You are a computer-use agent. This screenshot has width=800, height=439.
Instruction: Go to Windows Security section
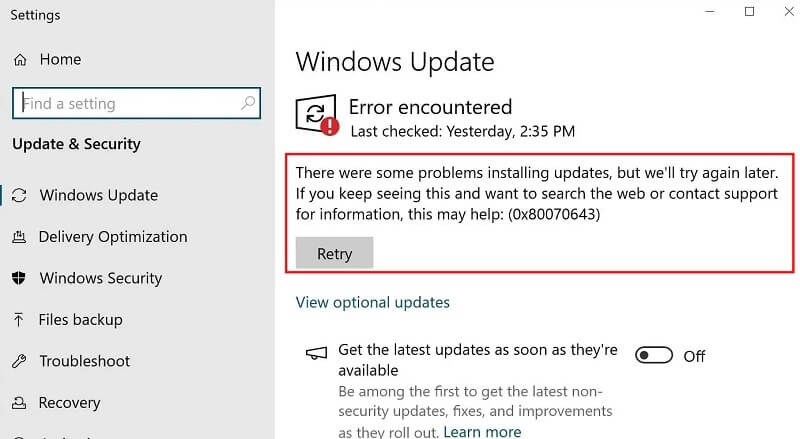(x=100, y=278)
